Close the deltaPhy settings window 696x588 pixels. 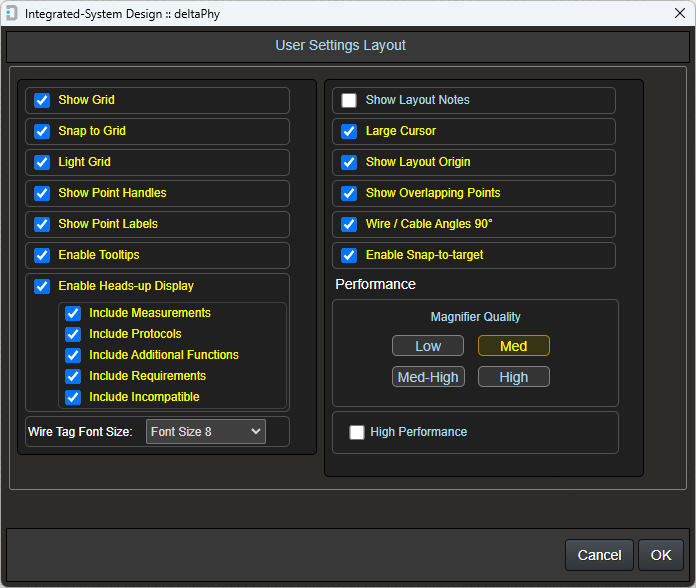coord(680,13)
